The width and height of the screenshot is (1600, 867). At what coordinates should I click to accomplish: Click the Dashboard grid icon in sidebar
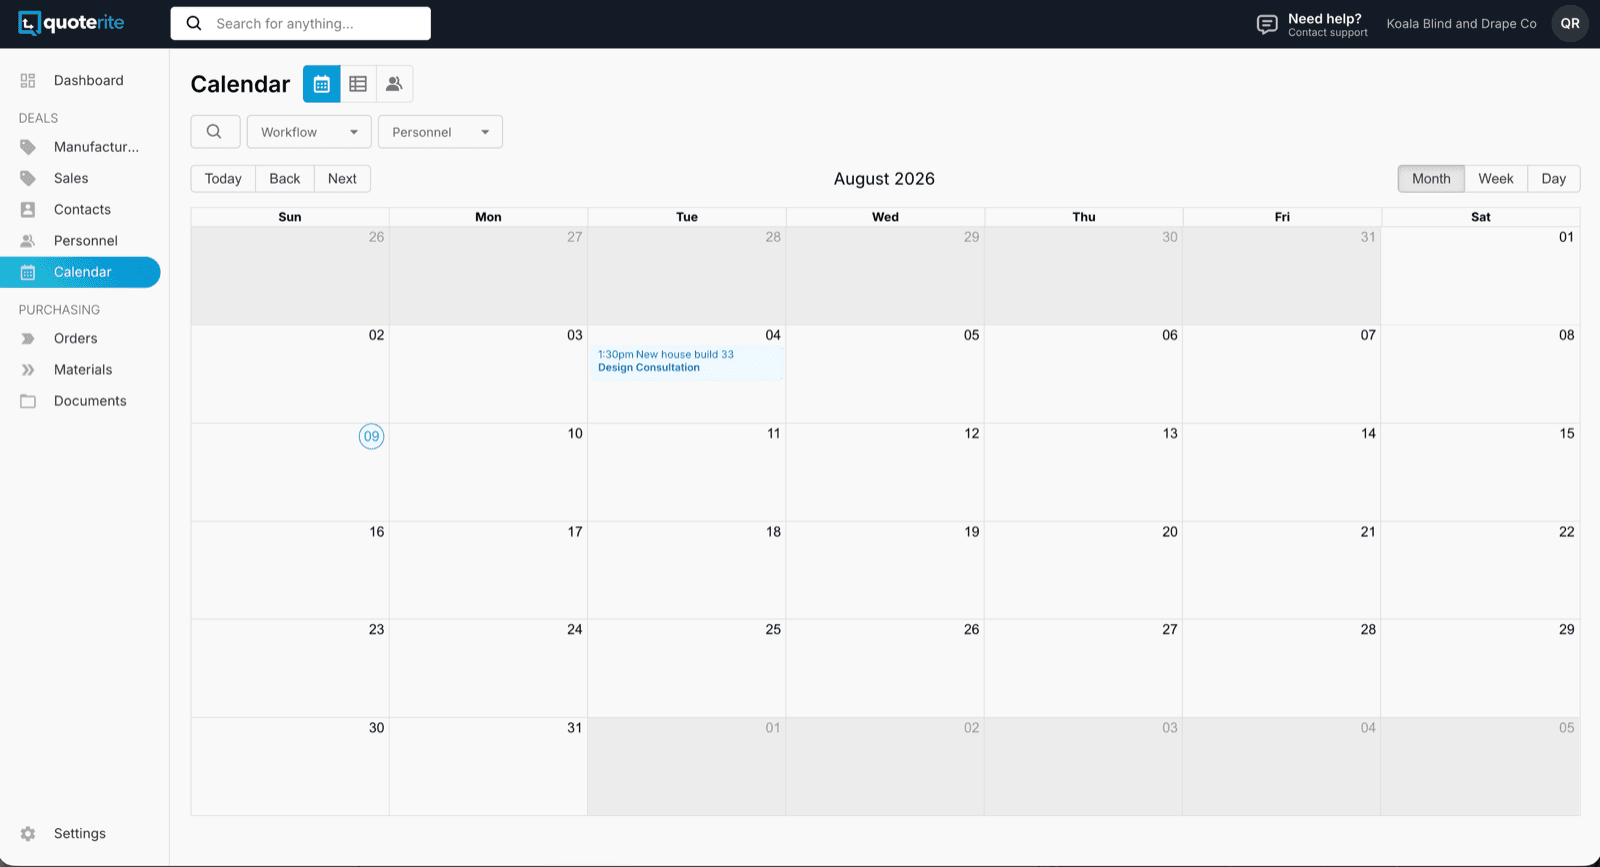pos(28,80)
